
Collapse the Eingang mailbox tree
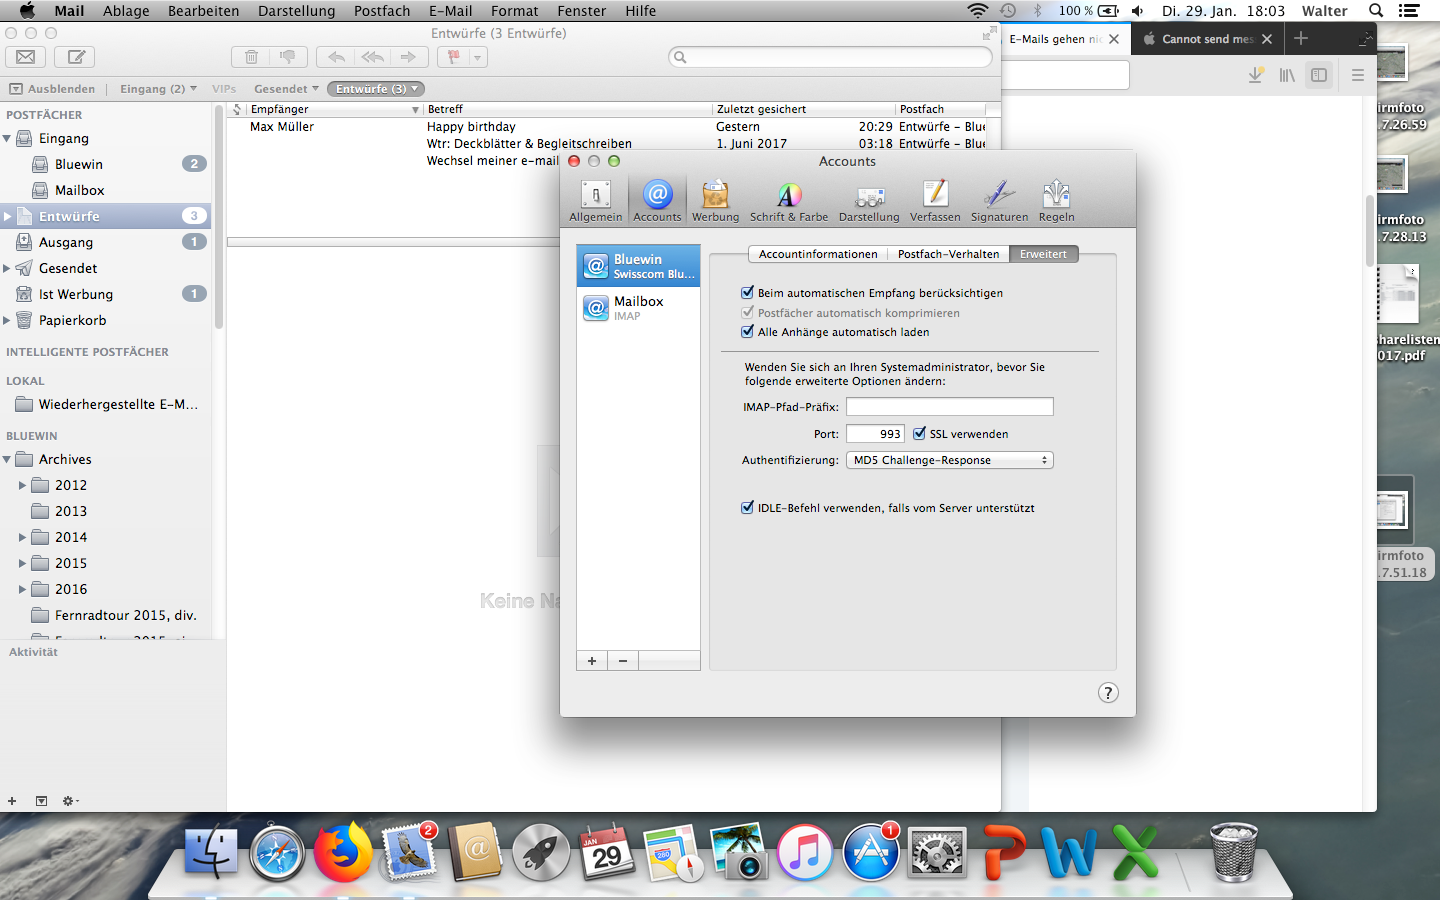pos(7,138)
